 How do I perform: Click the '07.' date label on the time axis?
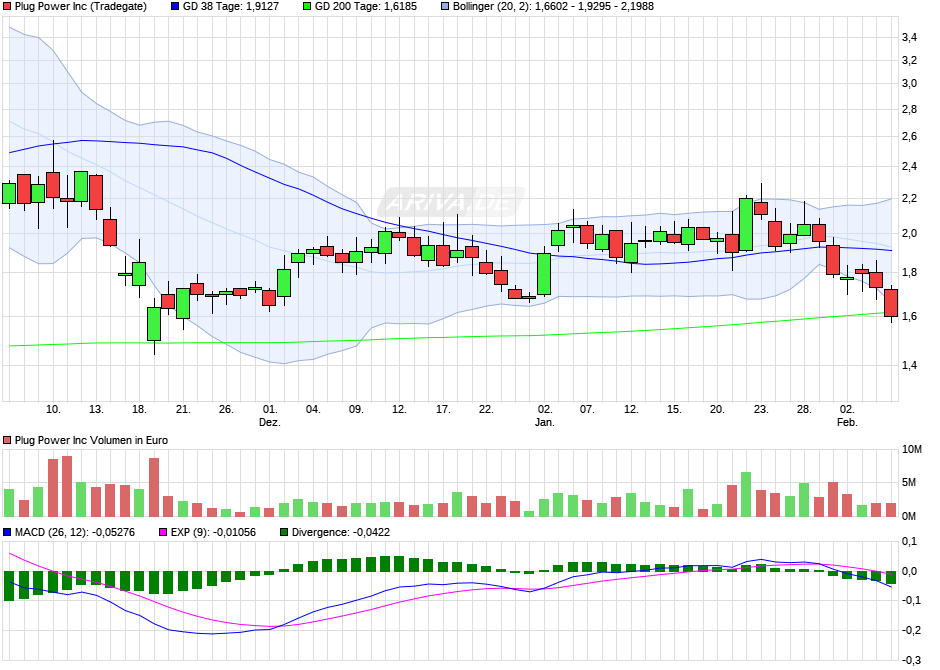pos(588,409)
